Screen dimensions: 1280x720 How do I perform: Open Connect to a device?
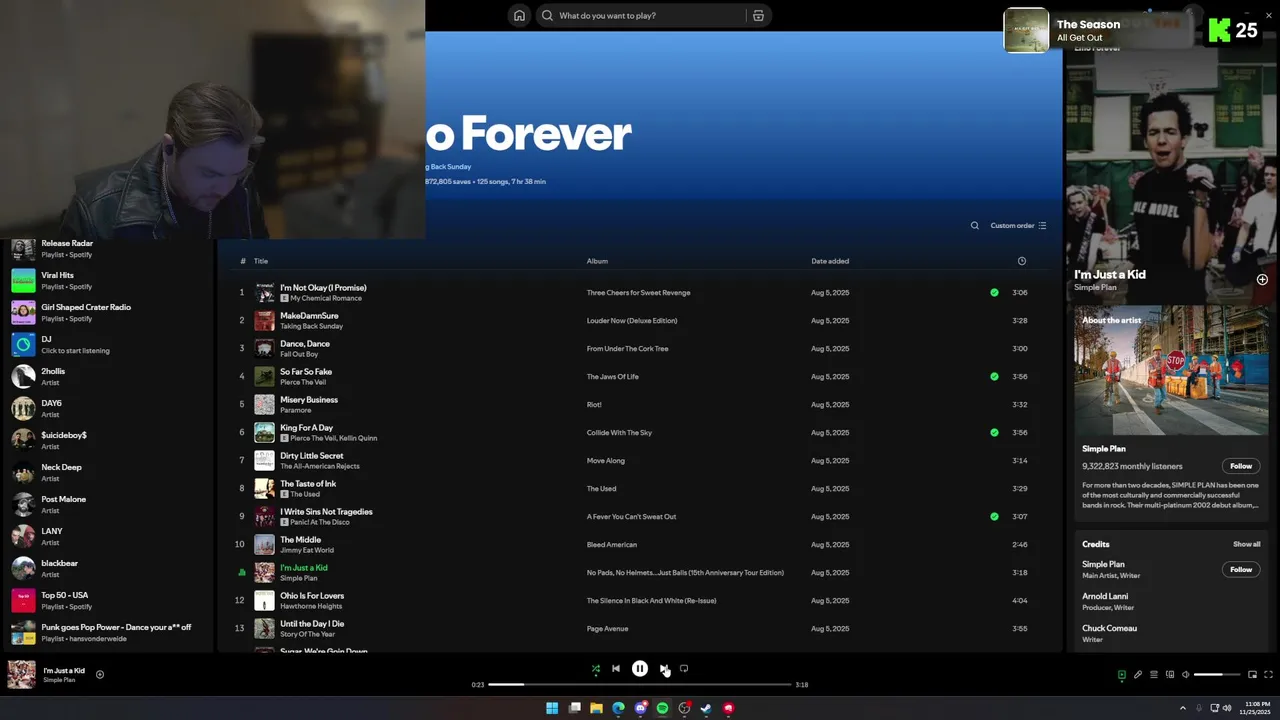coord(1169,675)
